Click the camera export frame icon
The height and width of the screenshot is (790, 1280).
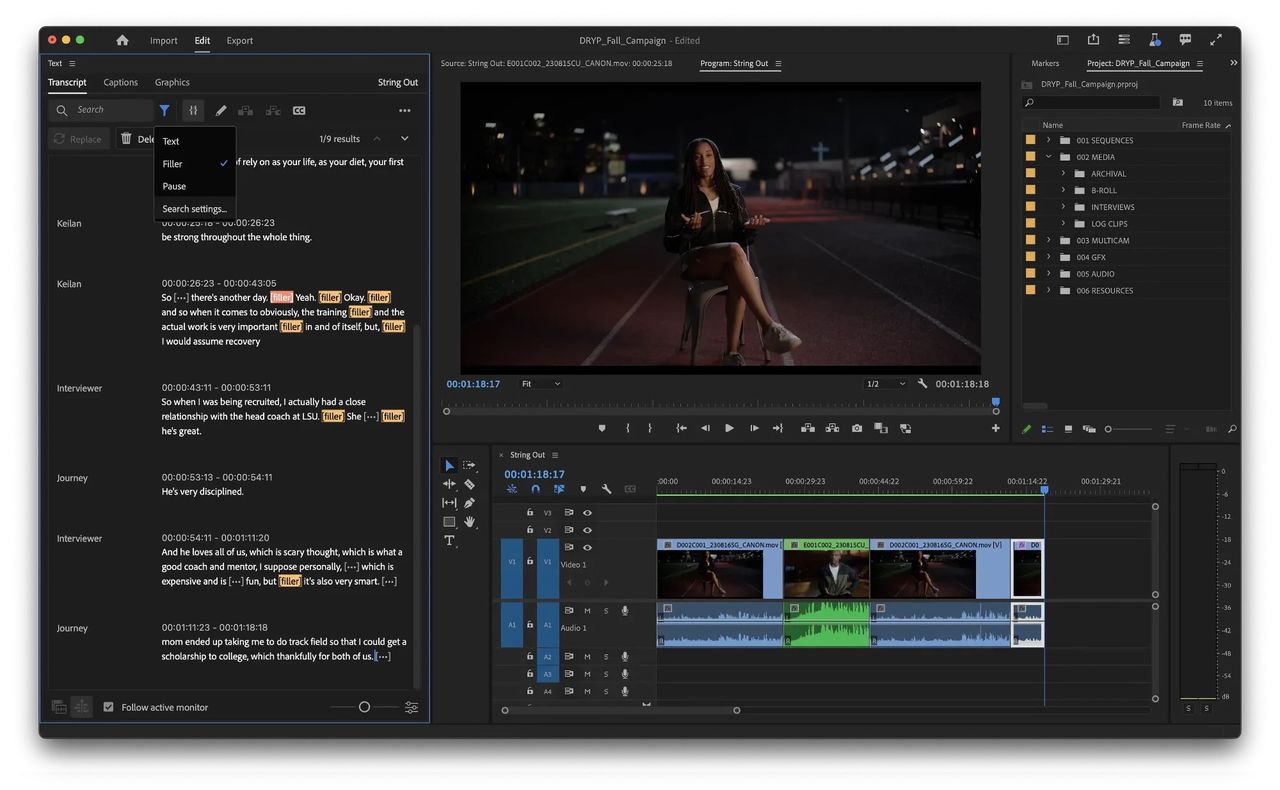857,428
